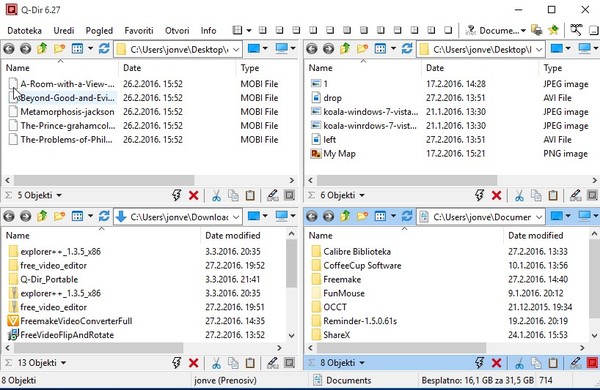Cut with scissors in top-left pane status bar

[216, 196]
